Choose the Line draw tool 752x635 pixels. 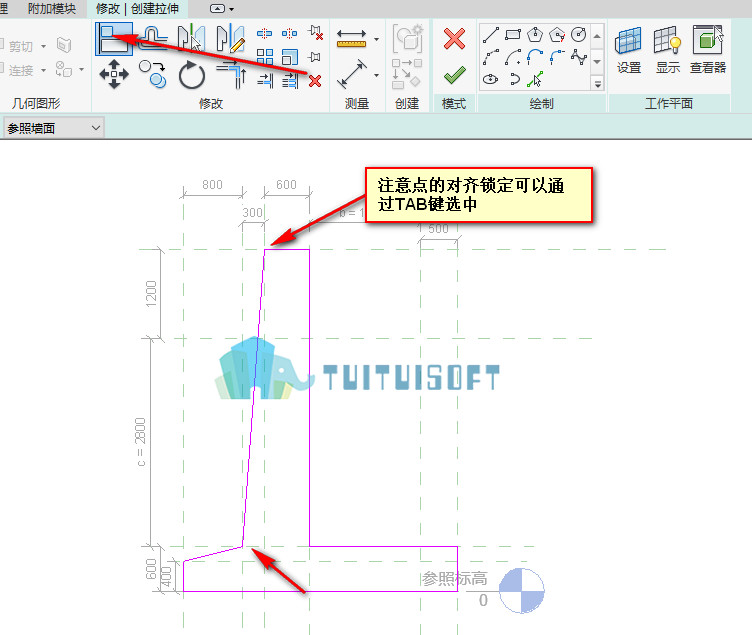tap(491, 35)
